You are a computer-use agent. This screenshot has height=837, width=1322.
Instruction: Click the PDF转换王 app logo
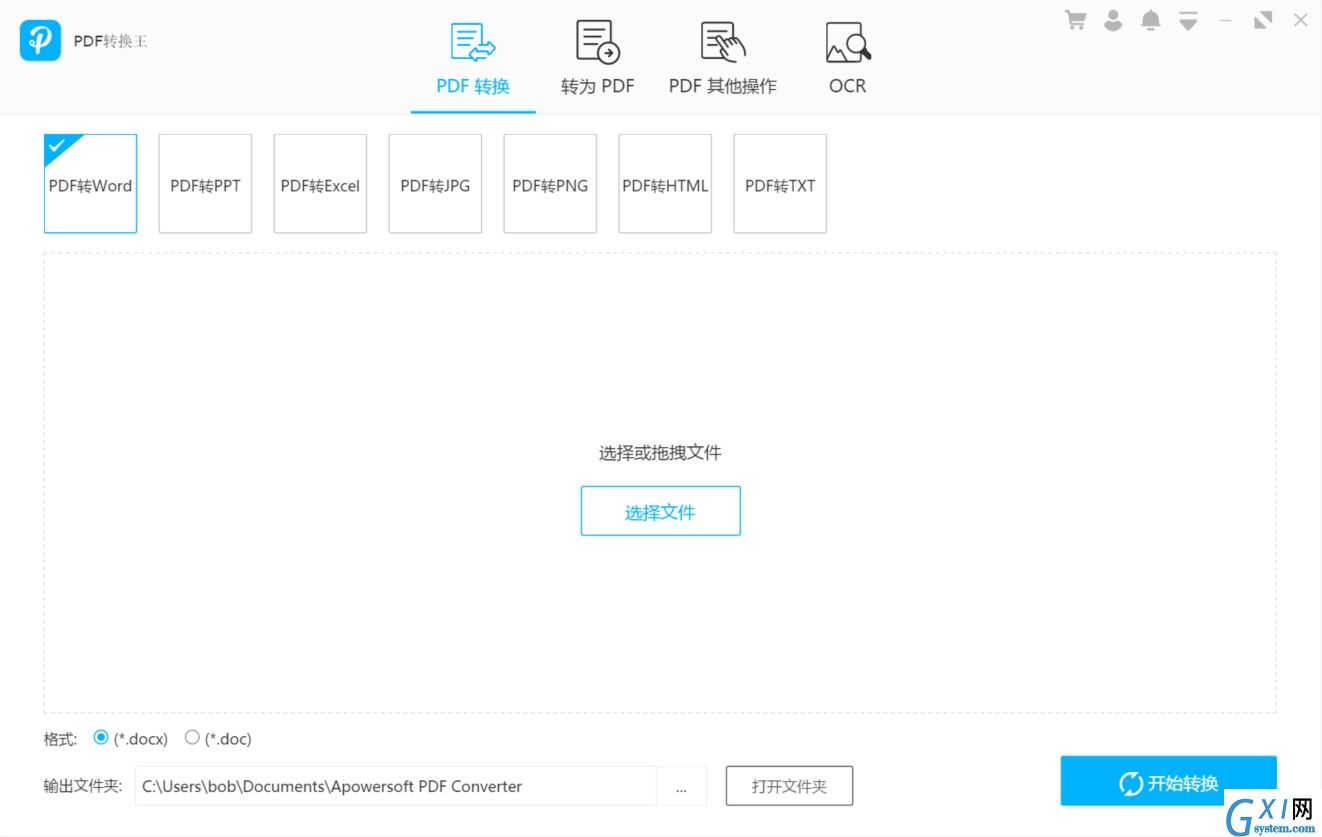point(40,40)
